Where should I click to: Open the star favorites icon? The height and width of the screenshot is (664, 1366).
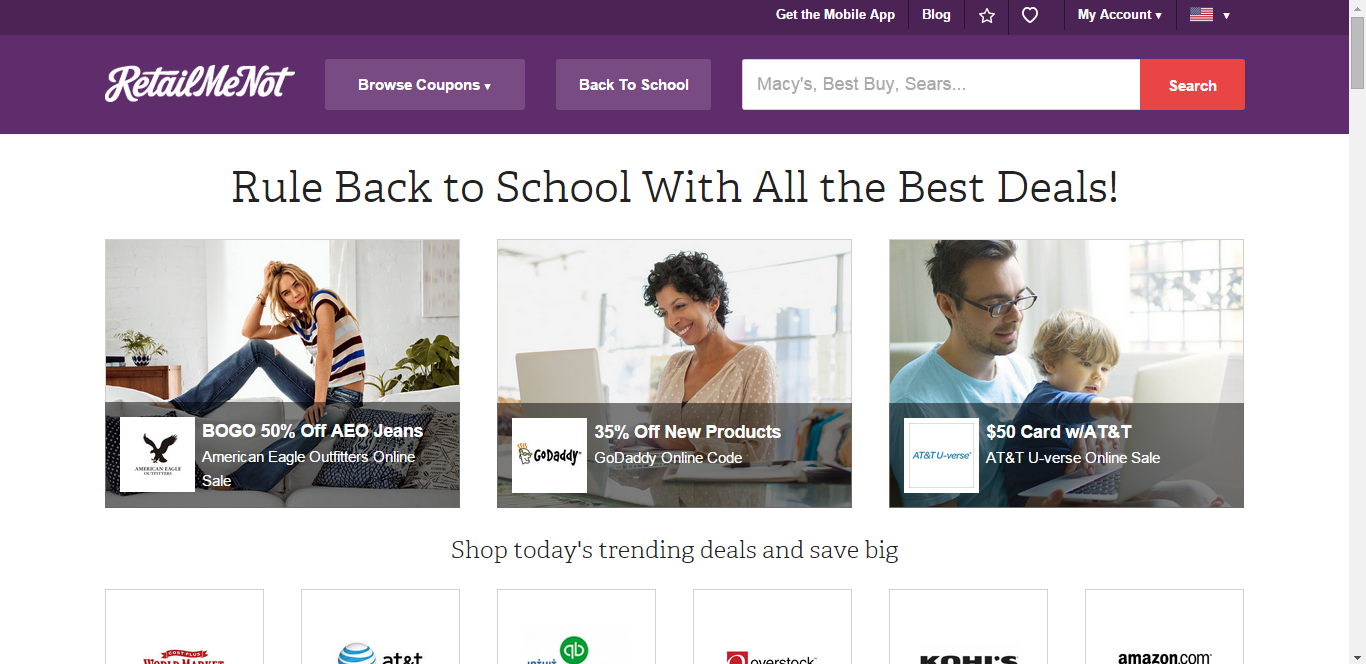[x=987, y=15]
